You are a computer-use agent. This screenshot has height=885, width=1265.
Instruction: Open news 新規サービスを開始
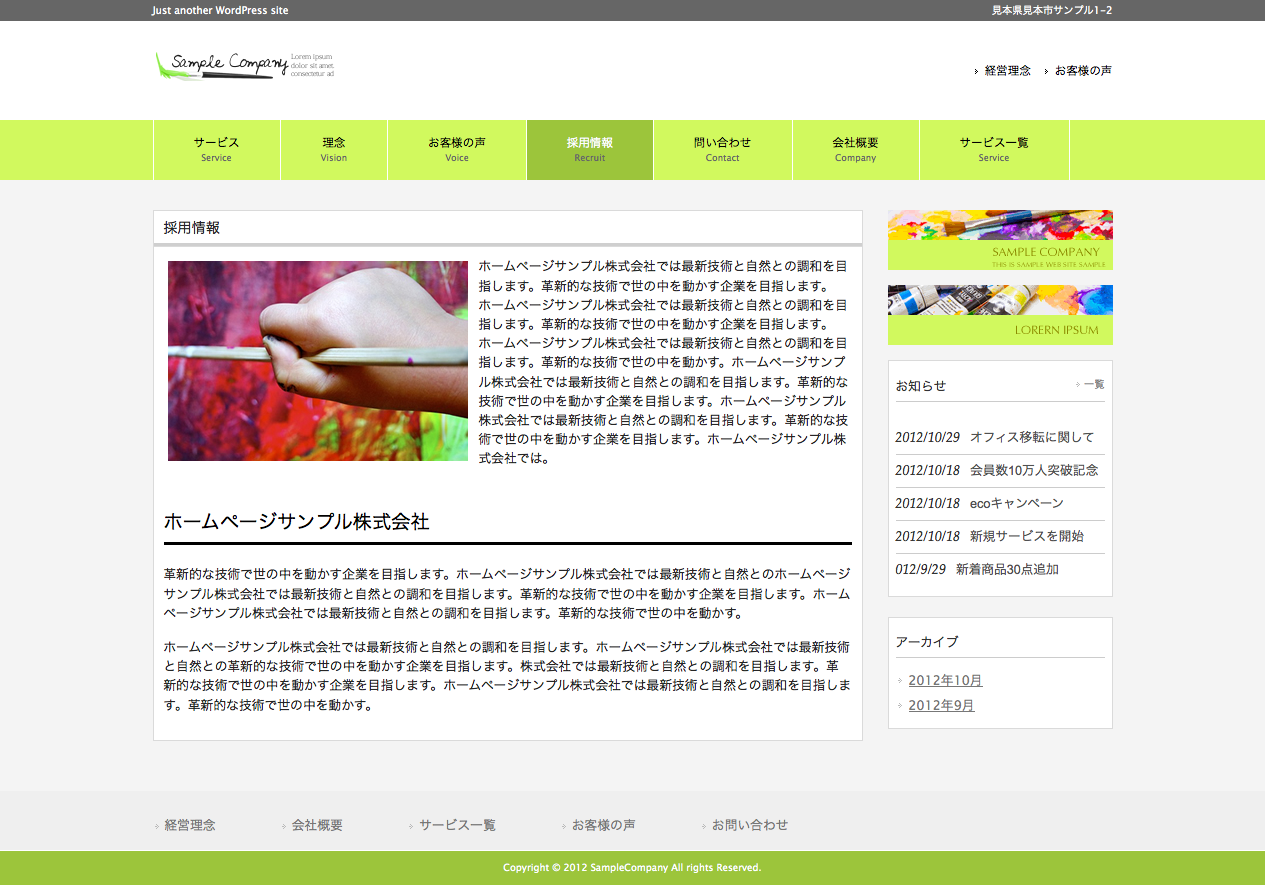click(x=1027, y=536)
